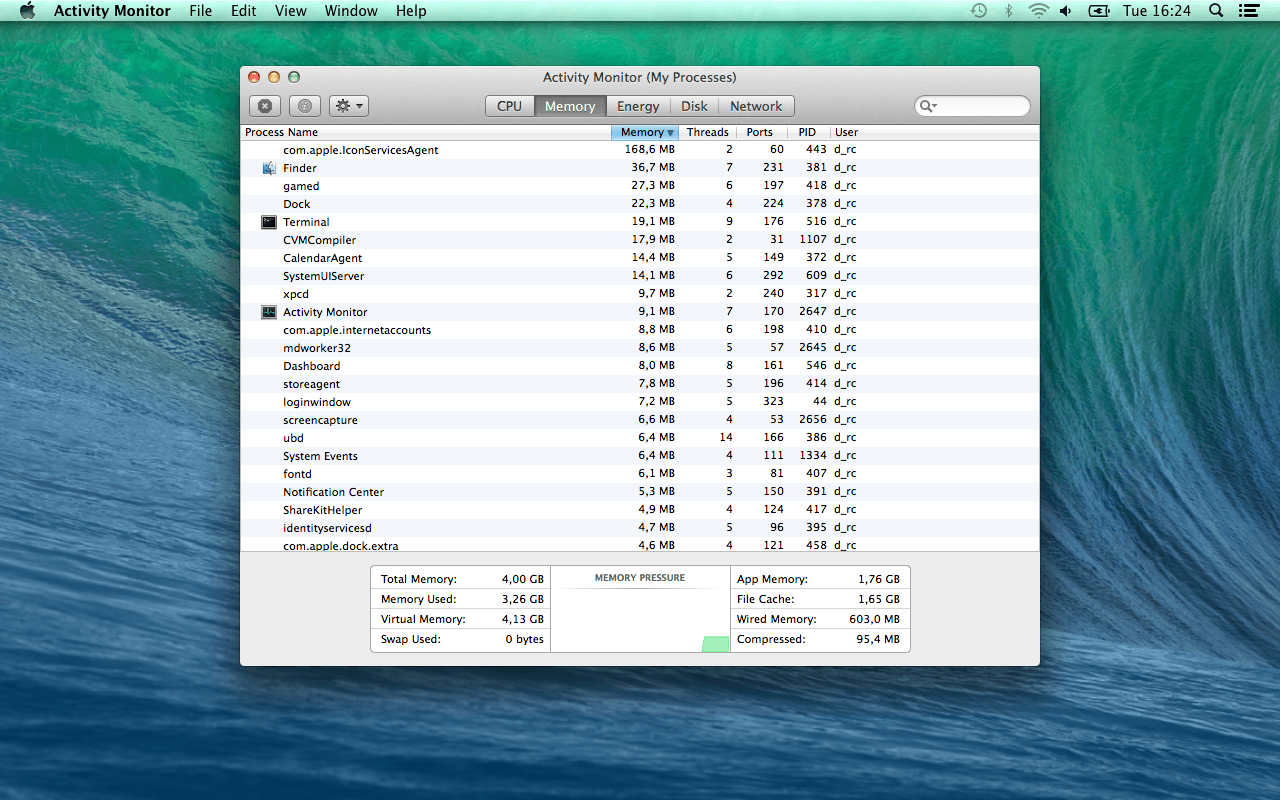Select the ShareKitHelper process
The width and height of the screenshot is (1280, 800).
click(x=640, y=510)
